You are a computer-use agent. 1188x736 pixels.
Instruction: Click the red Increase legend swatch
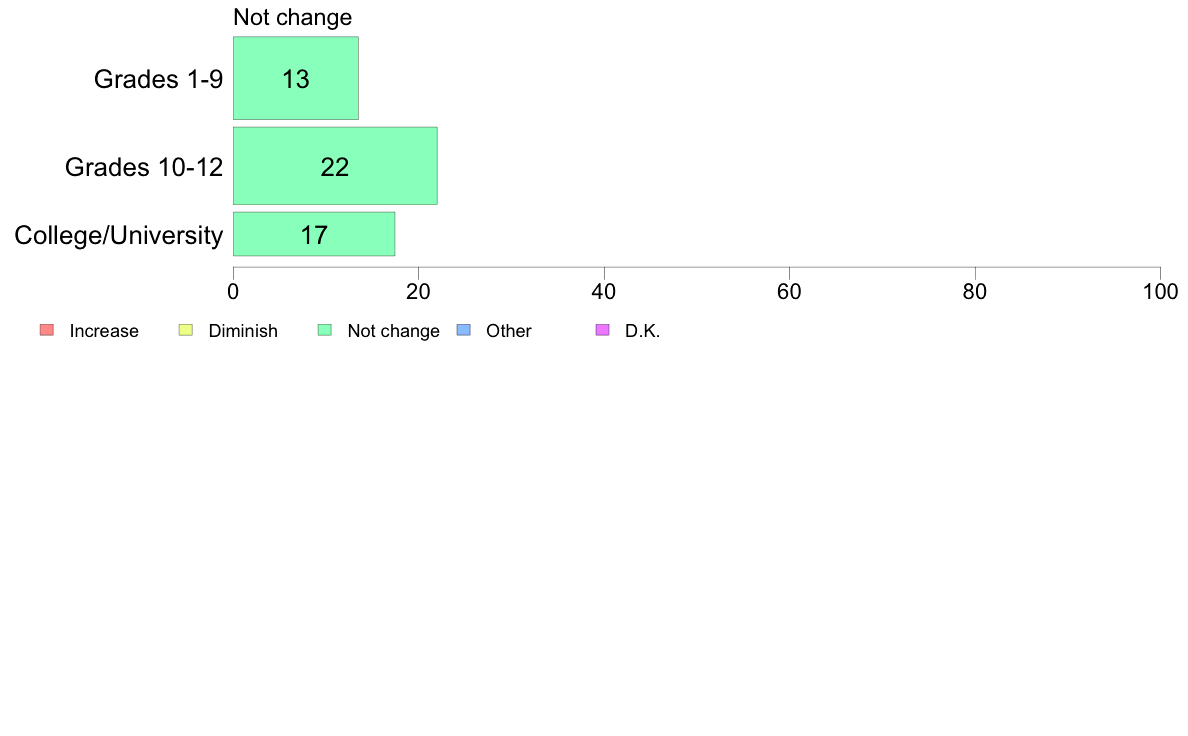click(x=47, y=330)
